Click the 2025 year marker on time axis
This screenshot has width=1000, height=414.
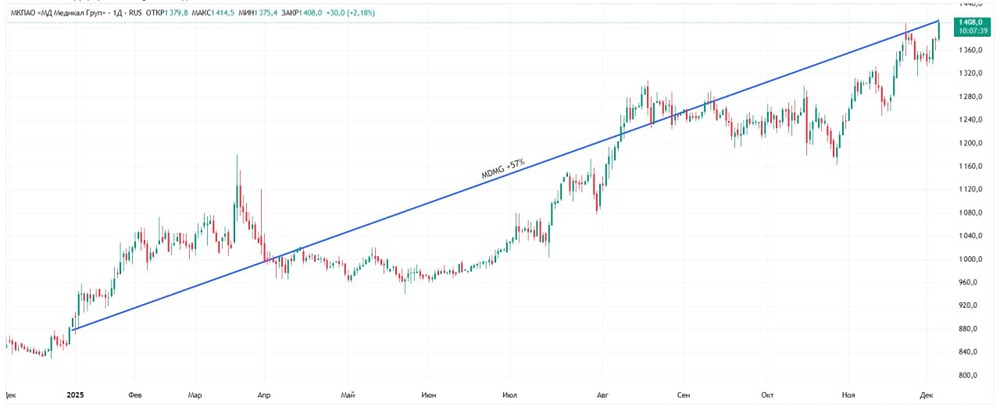73,395
